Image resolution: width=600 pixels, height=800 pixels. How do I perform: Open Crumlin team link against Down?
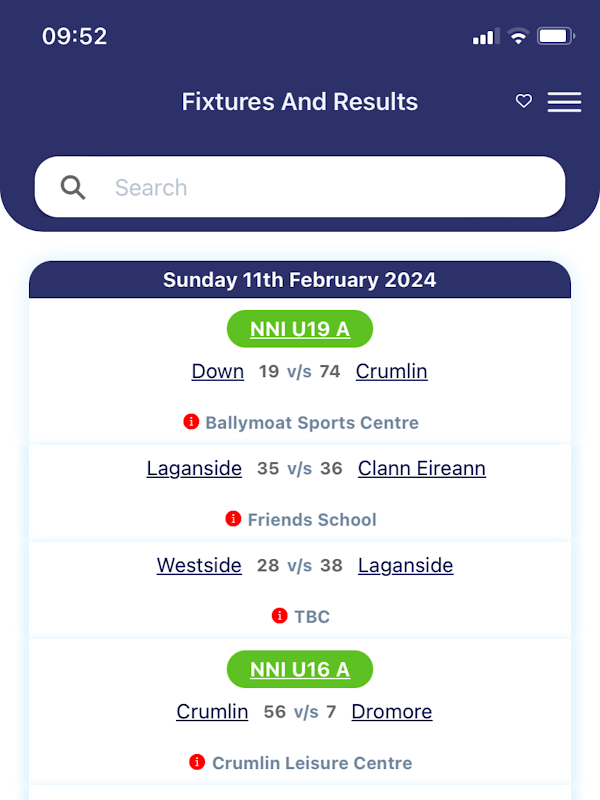pyautogui.click(x=391, y=371)
